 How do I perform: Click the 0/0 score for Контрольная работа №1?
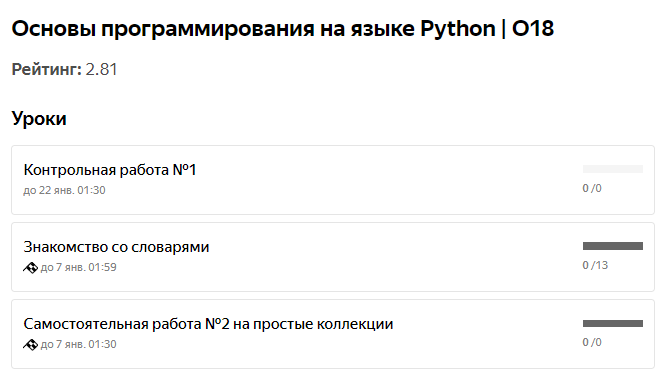(x=592, y=188)
